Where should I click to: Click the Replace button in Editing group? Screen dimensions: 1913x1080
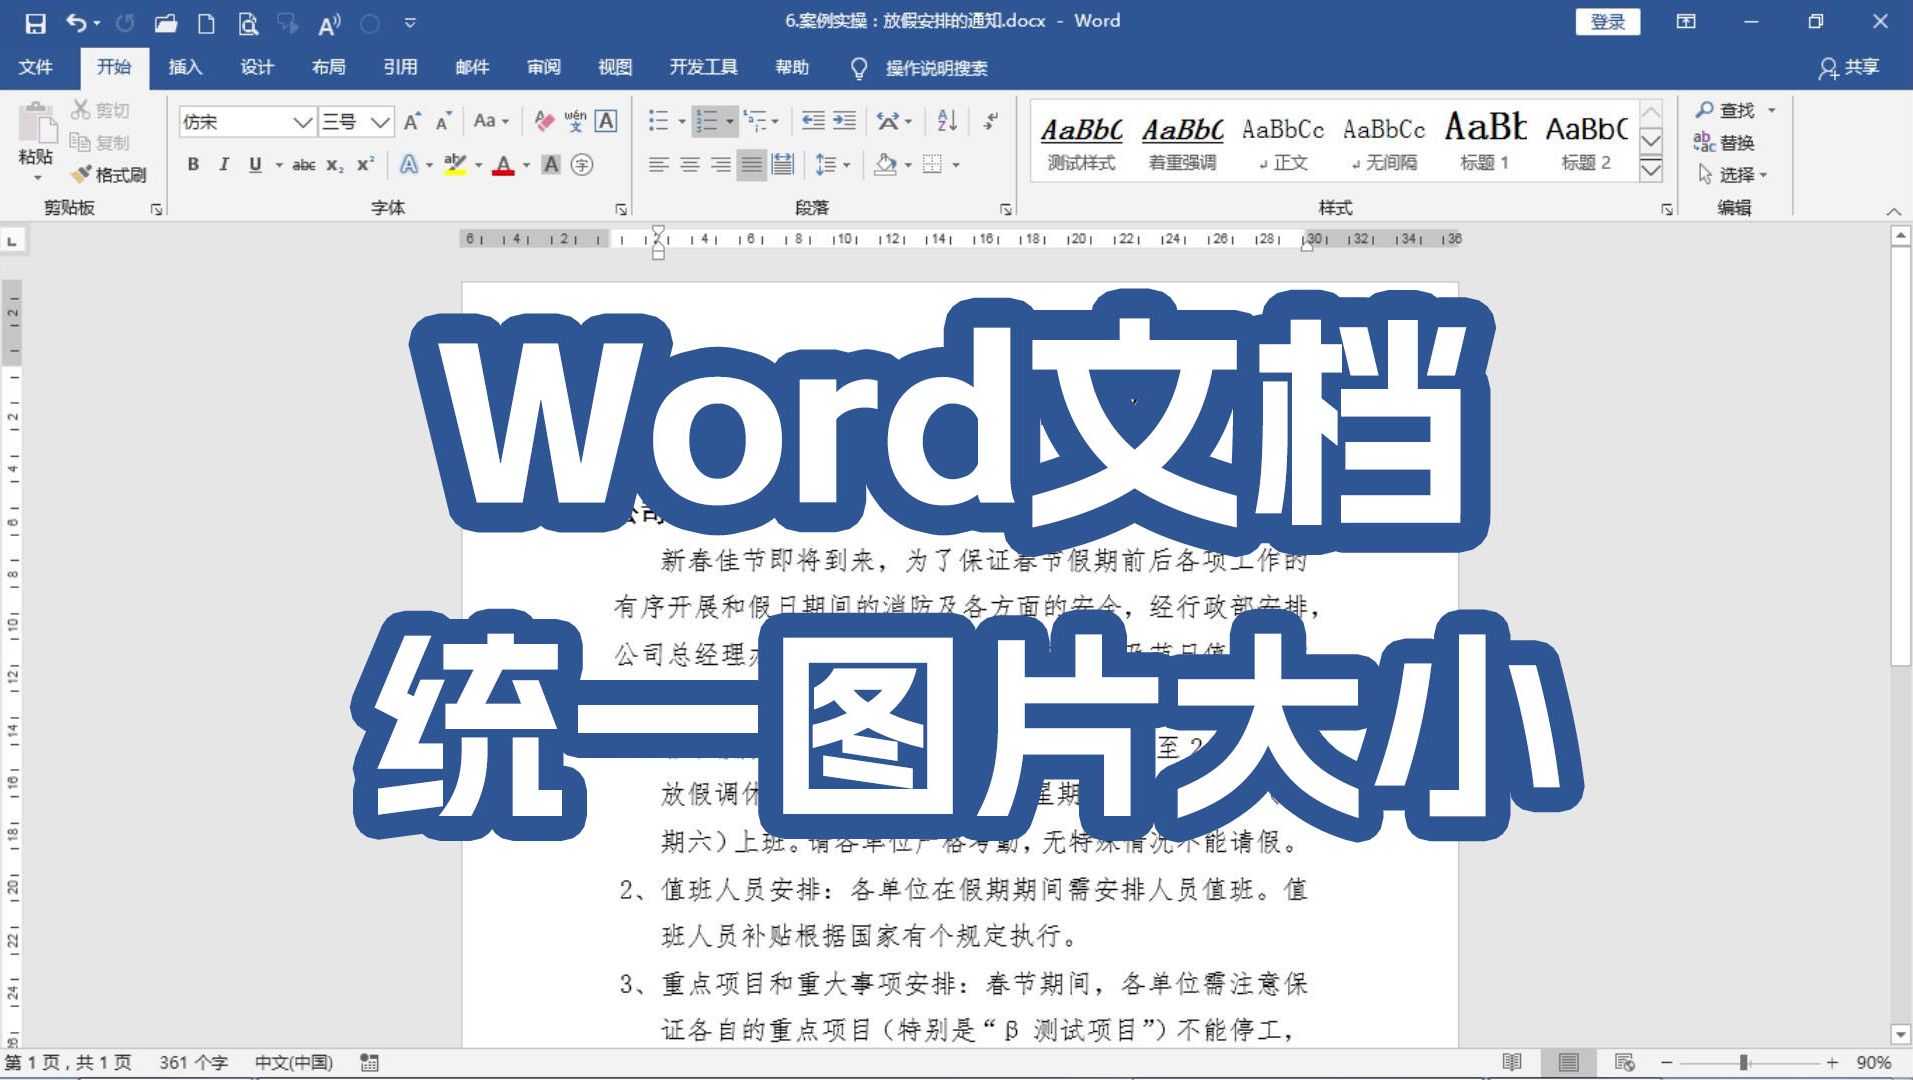(x=1725, y=142)
